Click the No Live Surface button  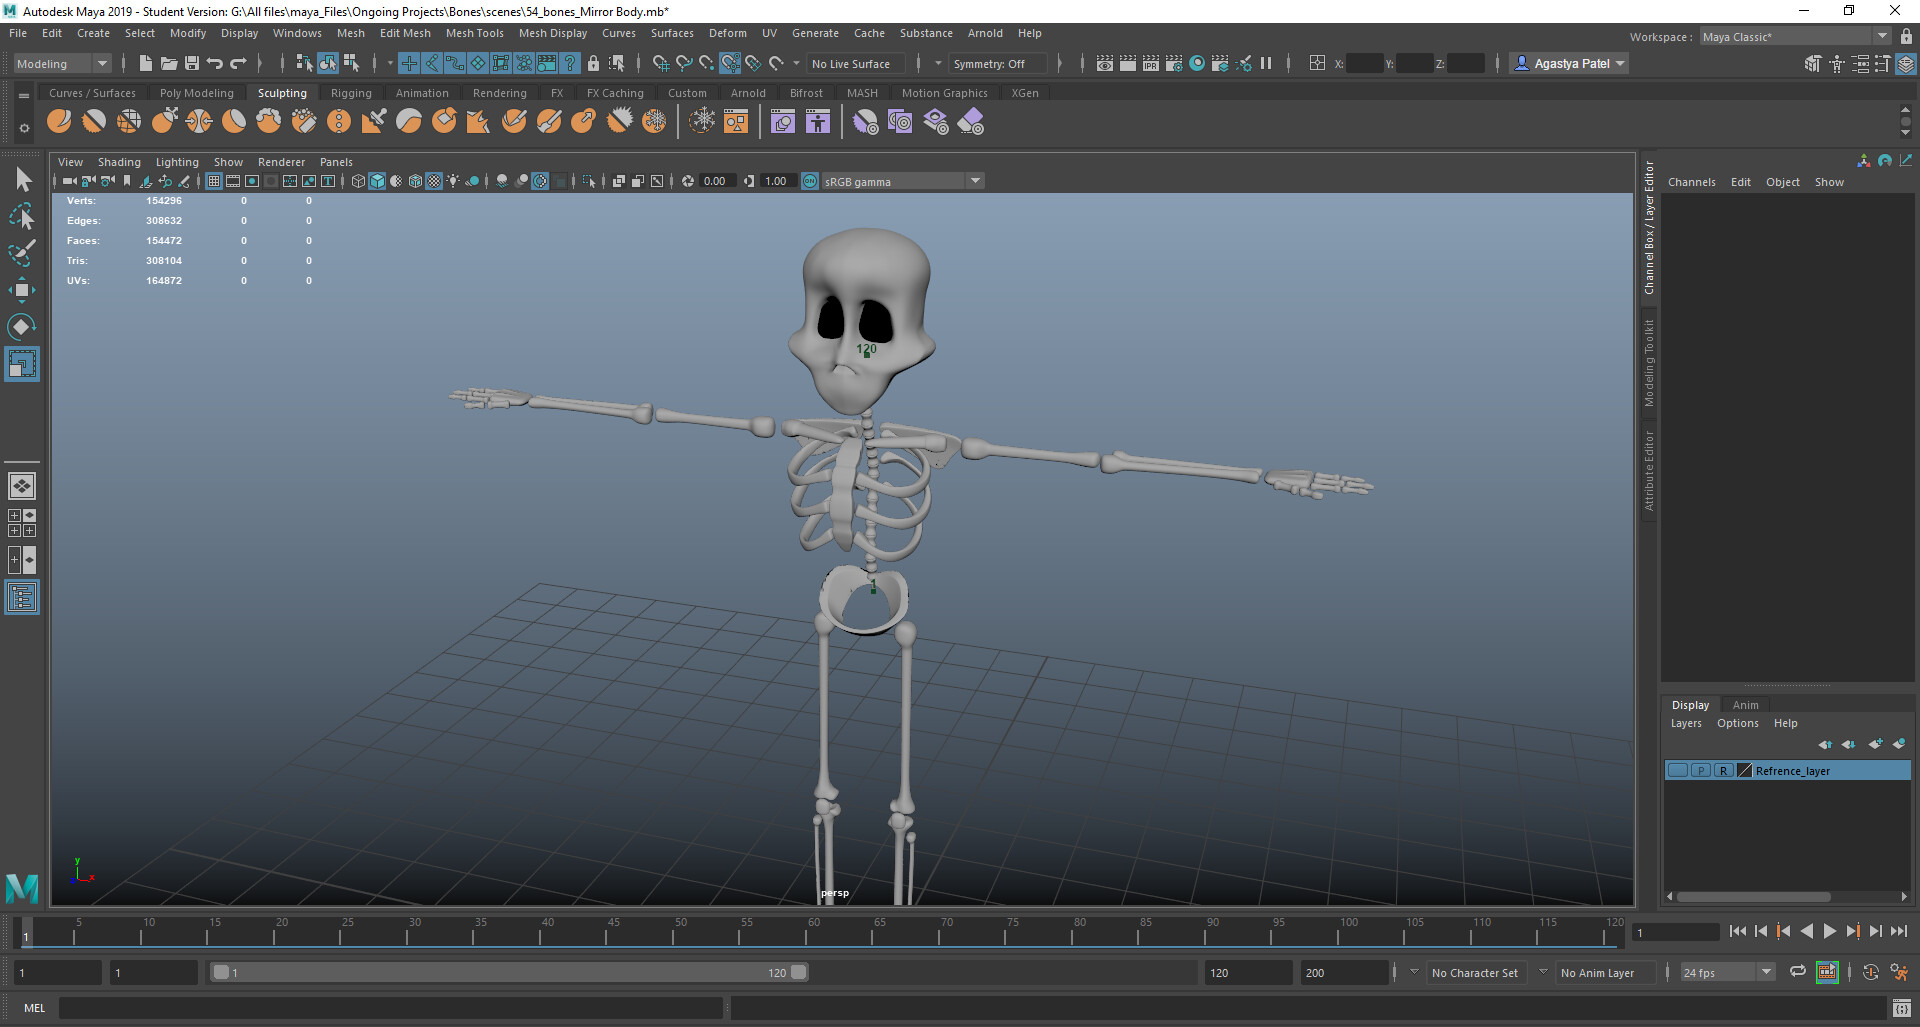tap(855, 63)
